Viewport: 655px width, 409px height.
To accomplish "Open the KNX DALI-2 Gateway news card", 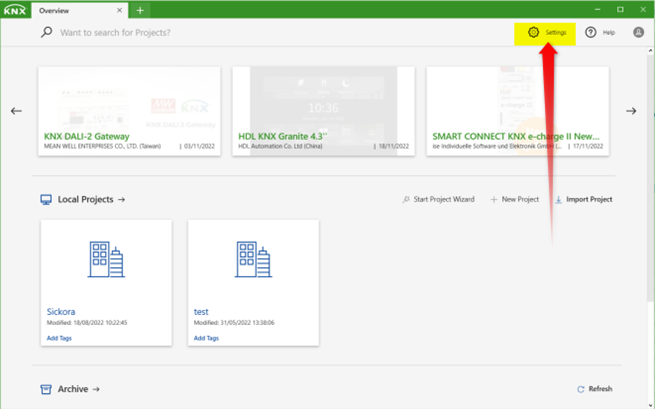I will 129,111.
